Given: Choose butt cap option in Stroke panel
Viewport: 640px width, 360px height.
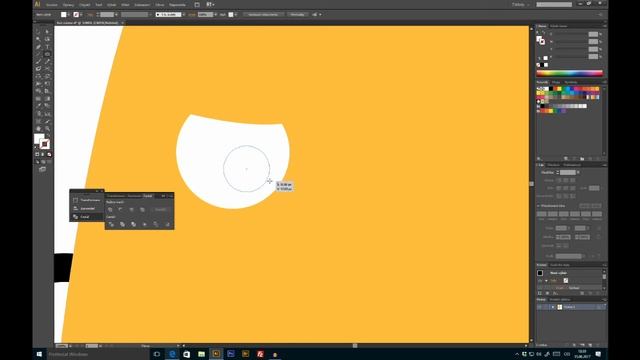Looking at the screenshot, I should click(x=559, y=180).
